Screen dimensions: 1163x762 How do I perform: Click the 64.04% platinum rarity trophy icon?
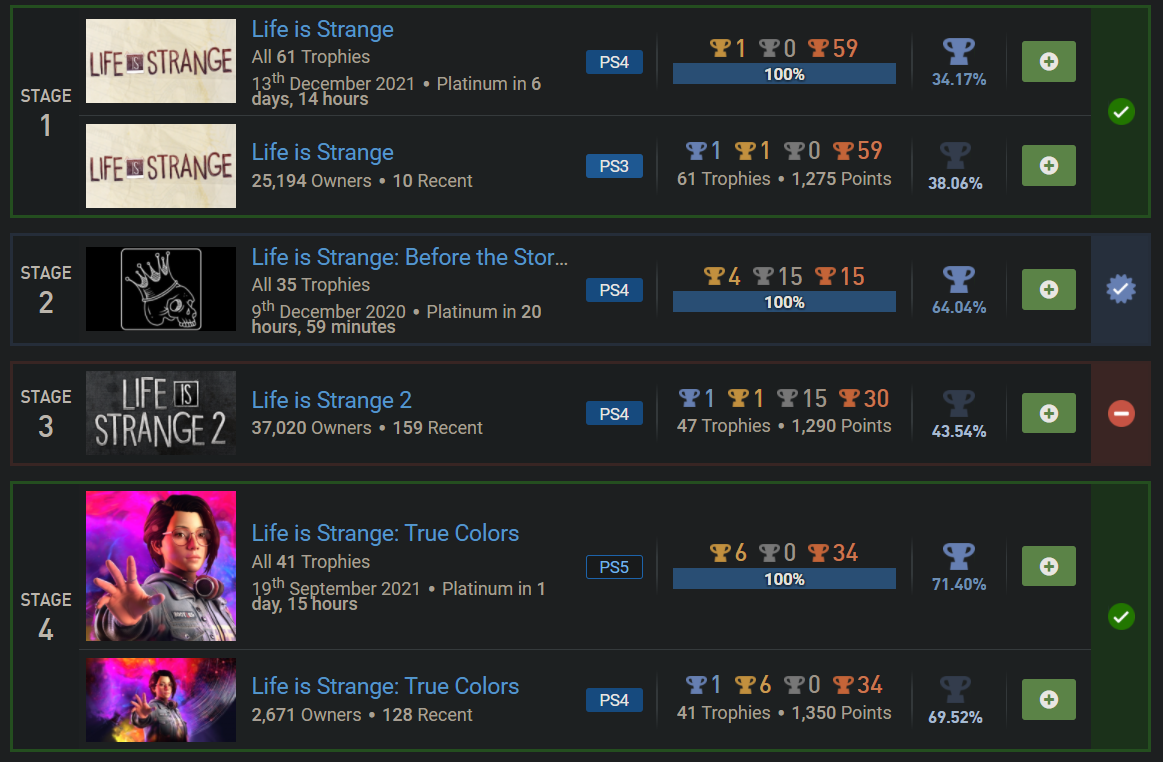click(x=958, y=281)
